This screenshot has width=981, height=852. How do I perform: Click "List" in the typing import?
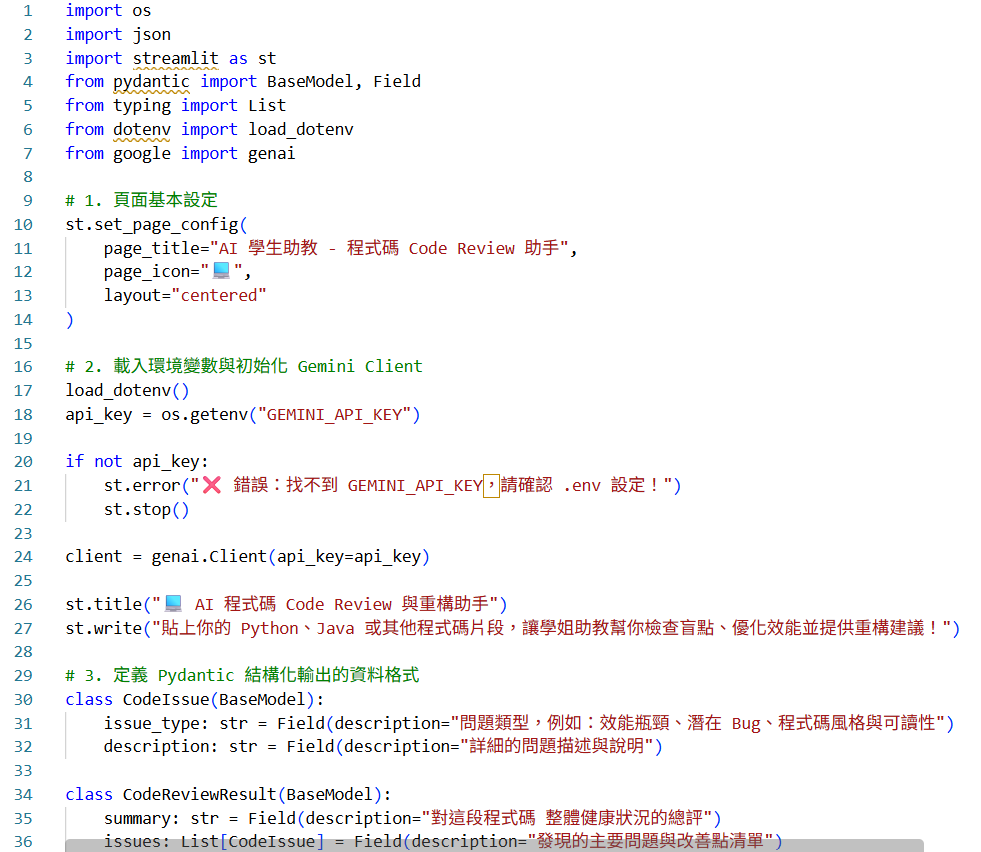point(267,105)
